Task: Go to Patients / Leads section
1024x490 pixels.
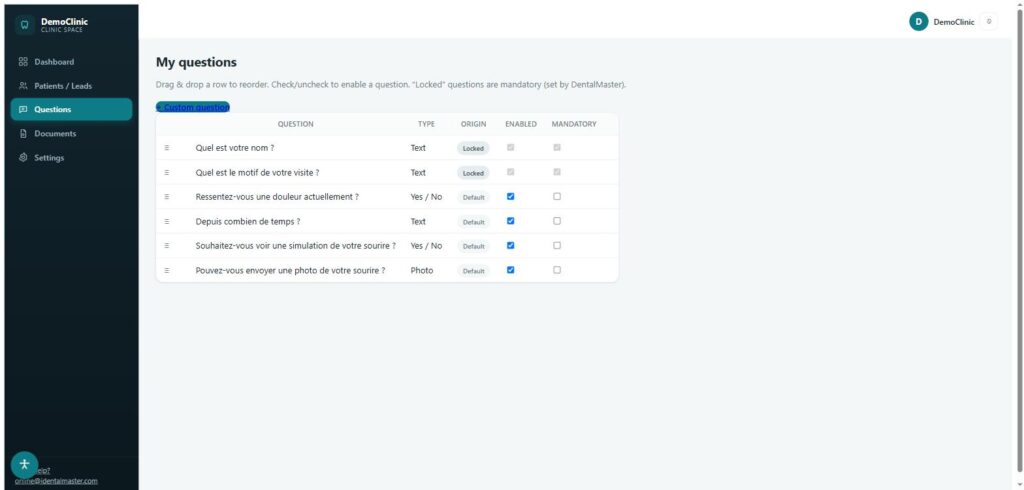Action: click(71, 86)
